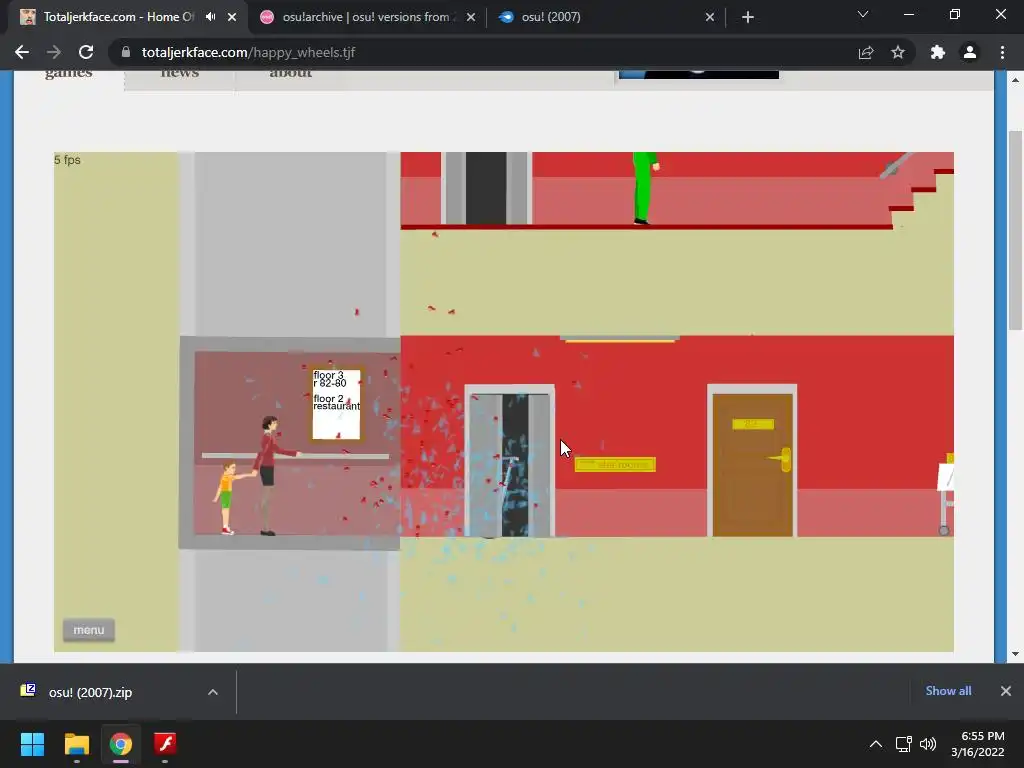Open the tab search dropdown arrow

click(863, 14)
